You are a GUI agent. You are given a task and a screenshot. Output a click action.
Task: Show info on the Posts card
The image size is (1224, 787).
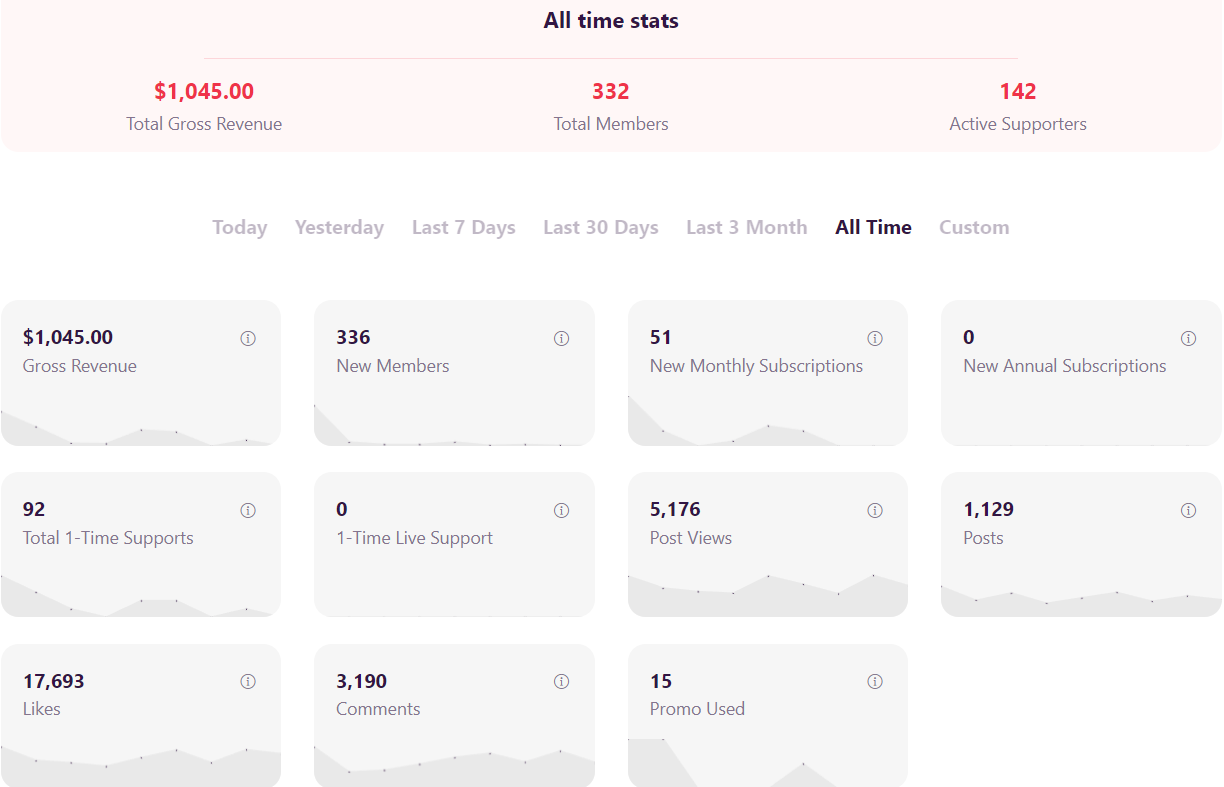pos(1189,511)
